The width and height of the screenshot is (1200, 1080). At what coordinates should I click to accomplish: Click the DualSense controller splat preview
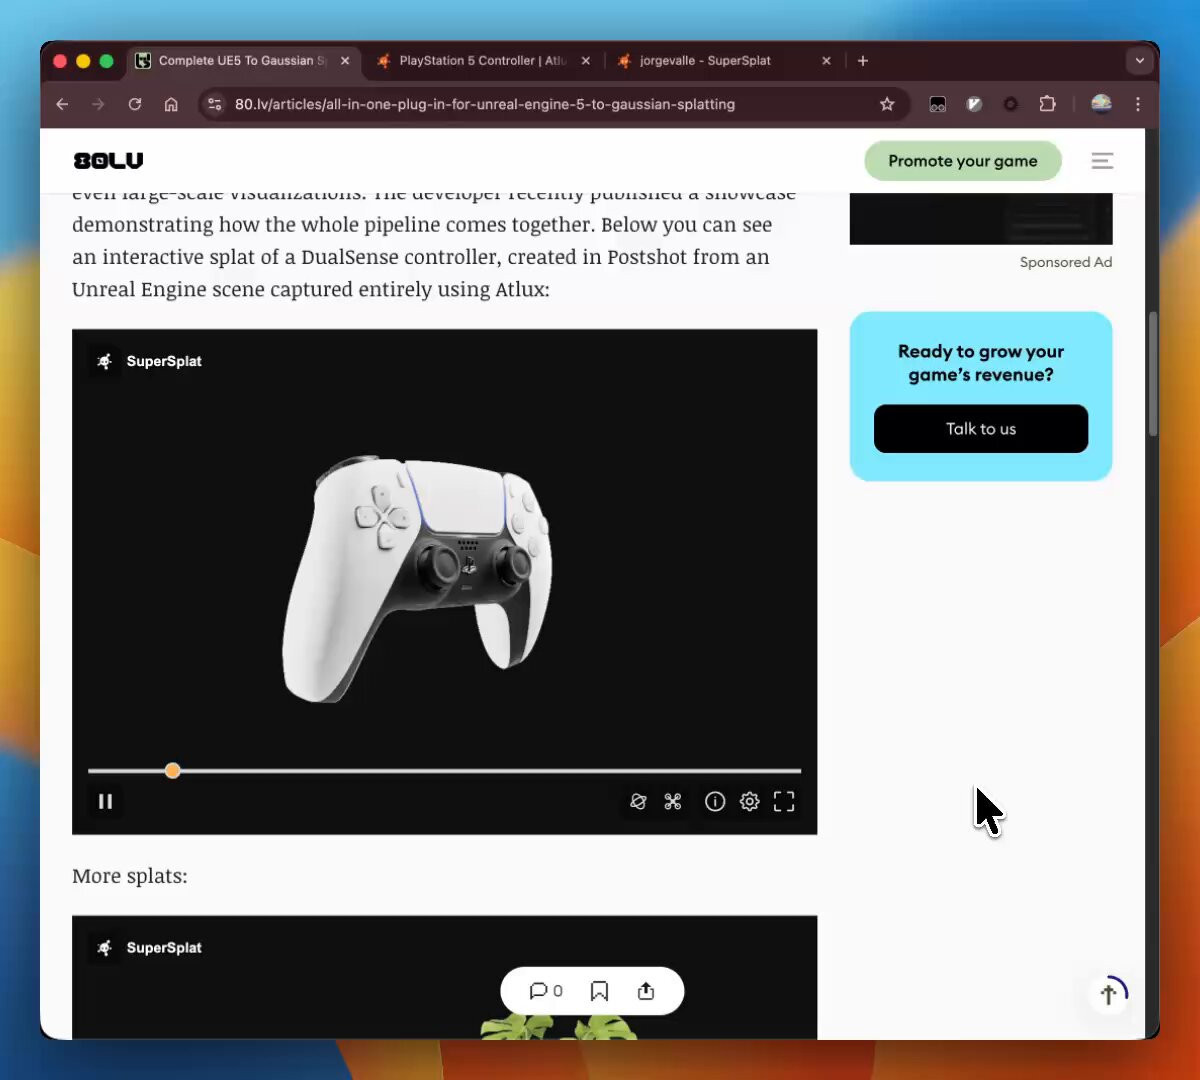pos(418,578)
